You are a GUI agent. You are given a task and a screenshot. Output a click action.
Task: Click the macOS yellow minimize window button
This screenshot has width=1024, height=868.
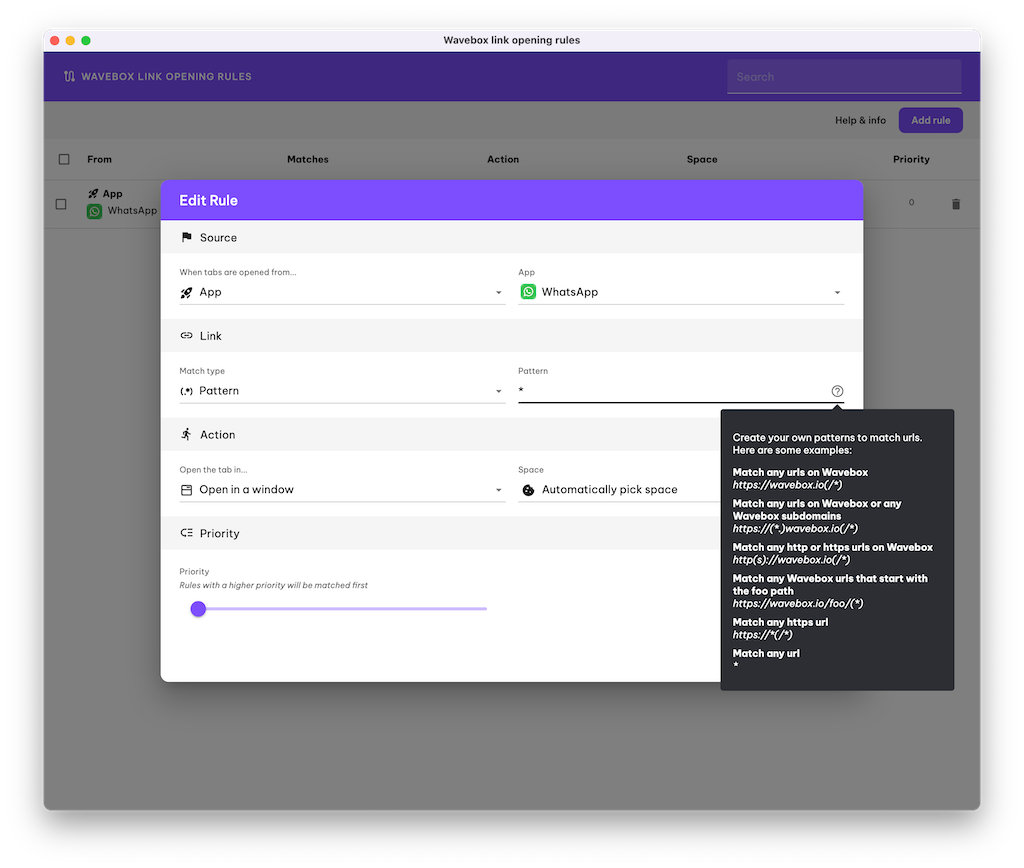pos(70,40)
